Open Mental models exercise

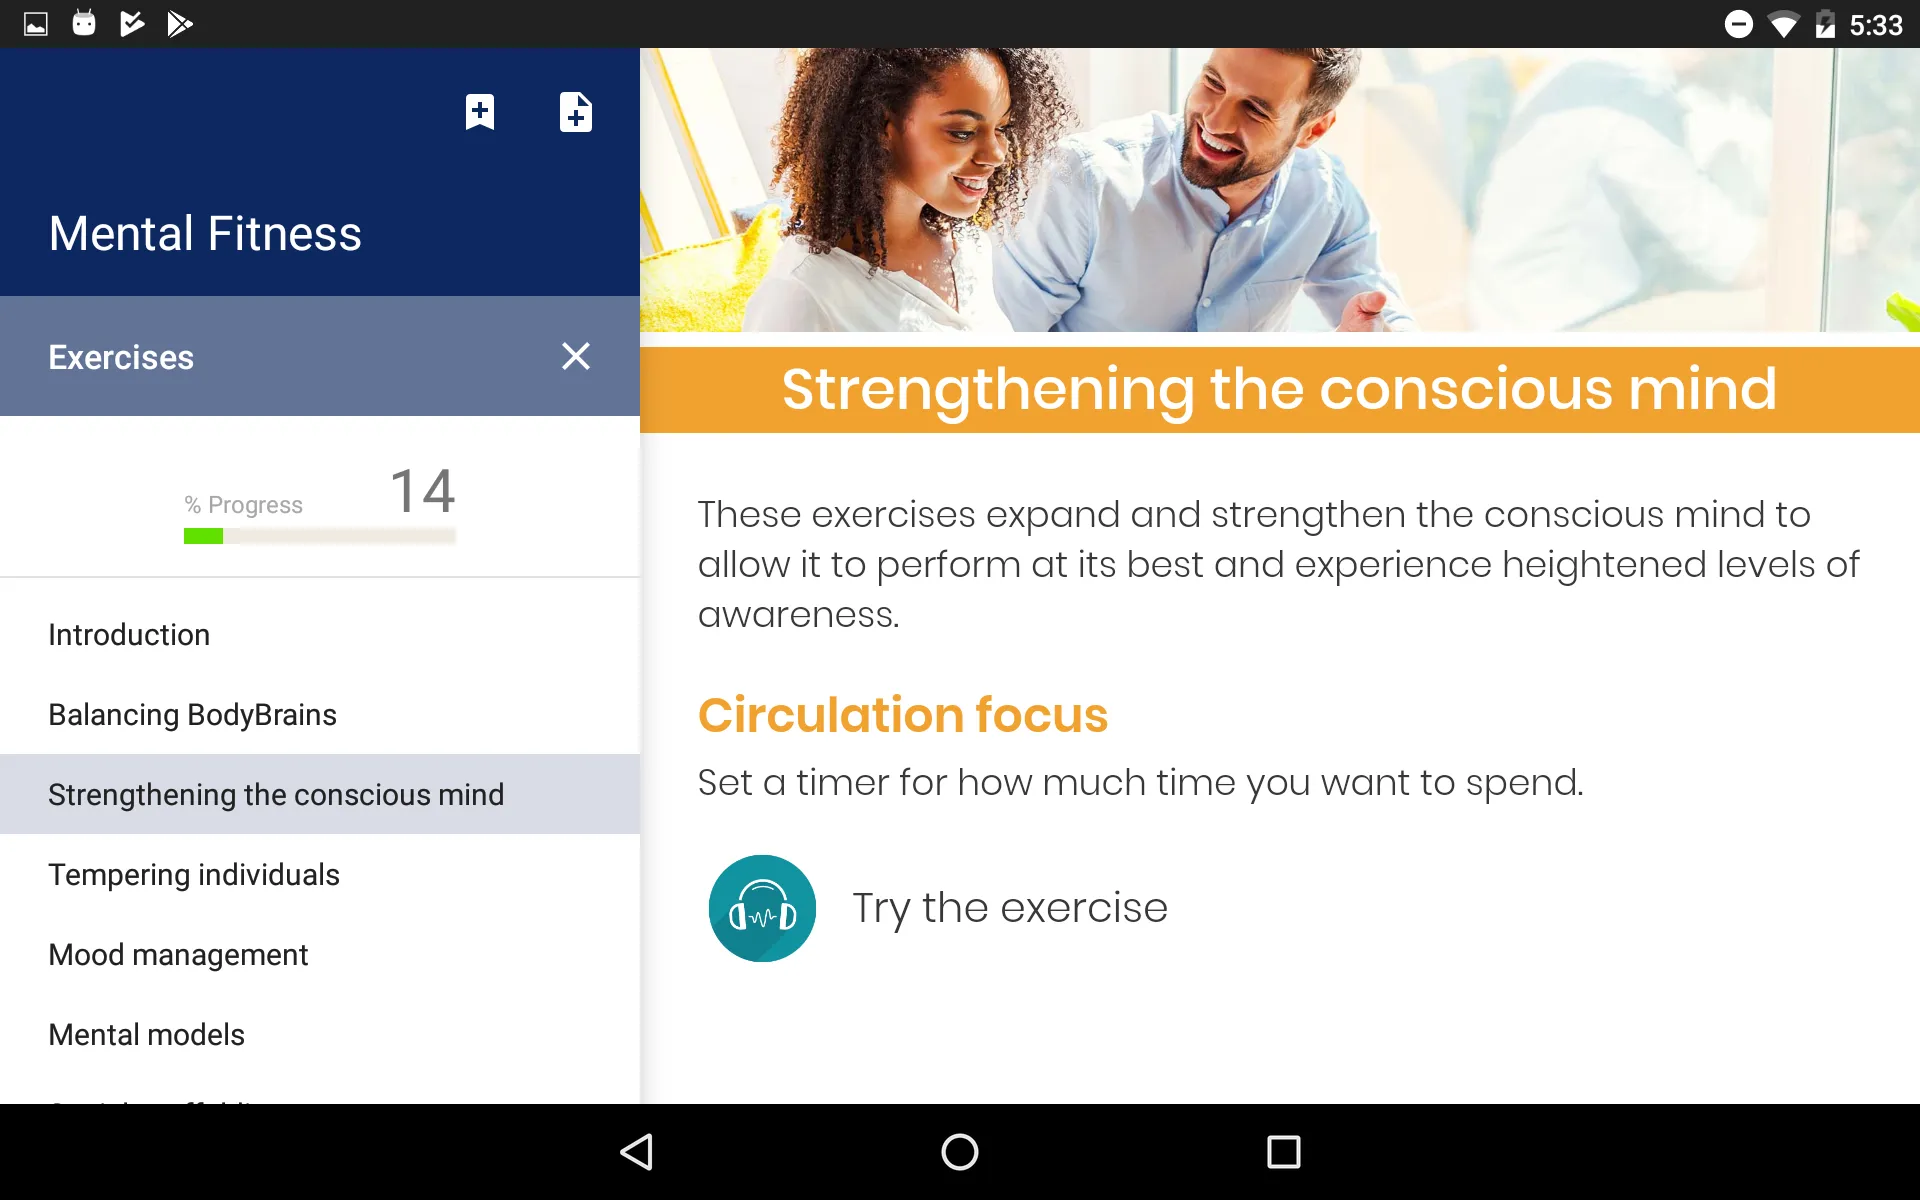145,1034
